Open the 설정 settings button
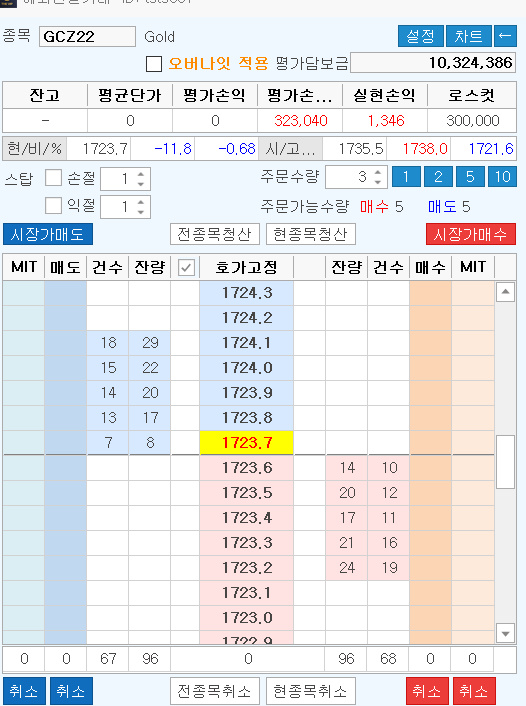Viewport: 526px width, 706px height. pos(421,36)
